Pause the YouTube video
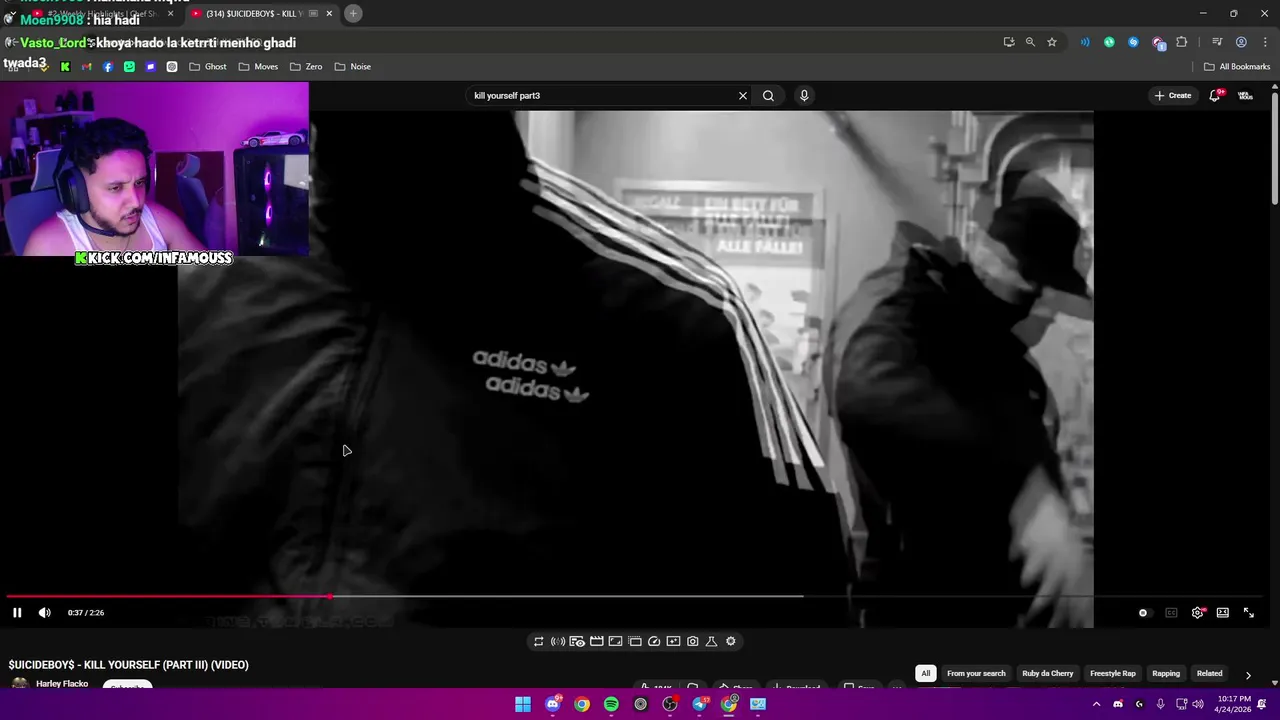 tap(17, 613)
